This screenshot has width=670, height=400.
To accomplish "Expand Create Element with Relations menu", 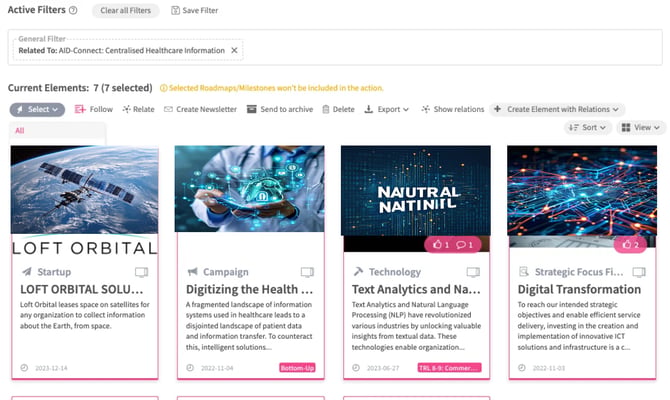I will (556, 109).
